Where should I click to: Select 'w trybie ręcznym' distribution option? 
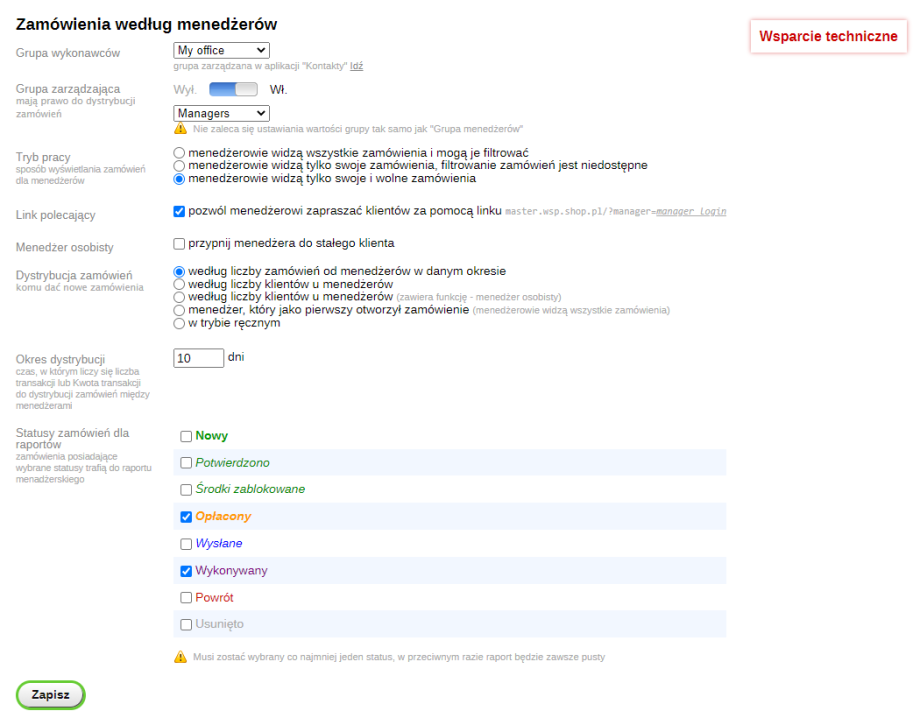tap(180, 323)
